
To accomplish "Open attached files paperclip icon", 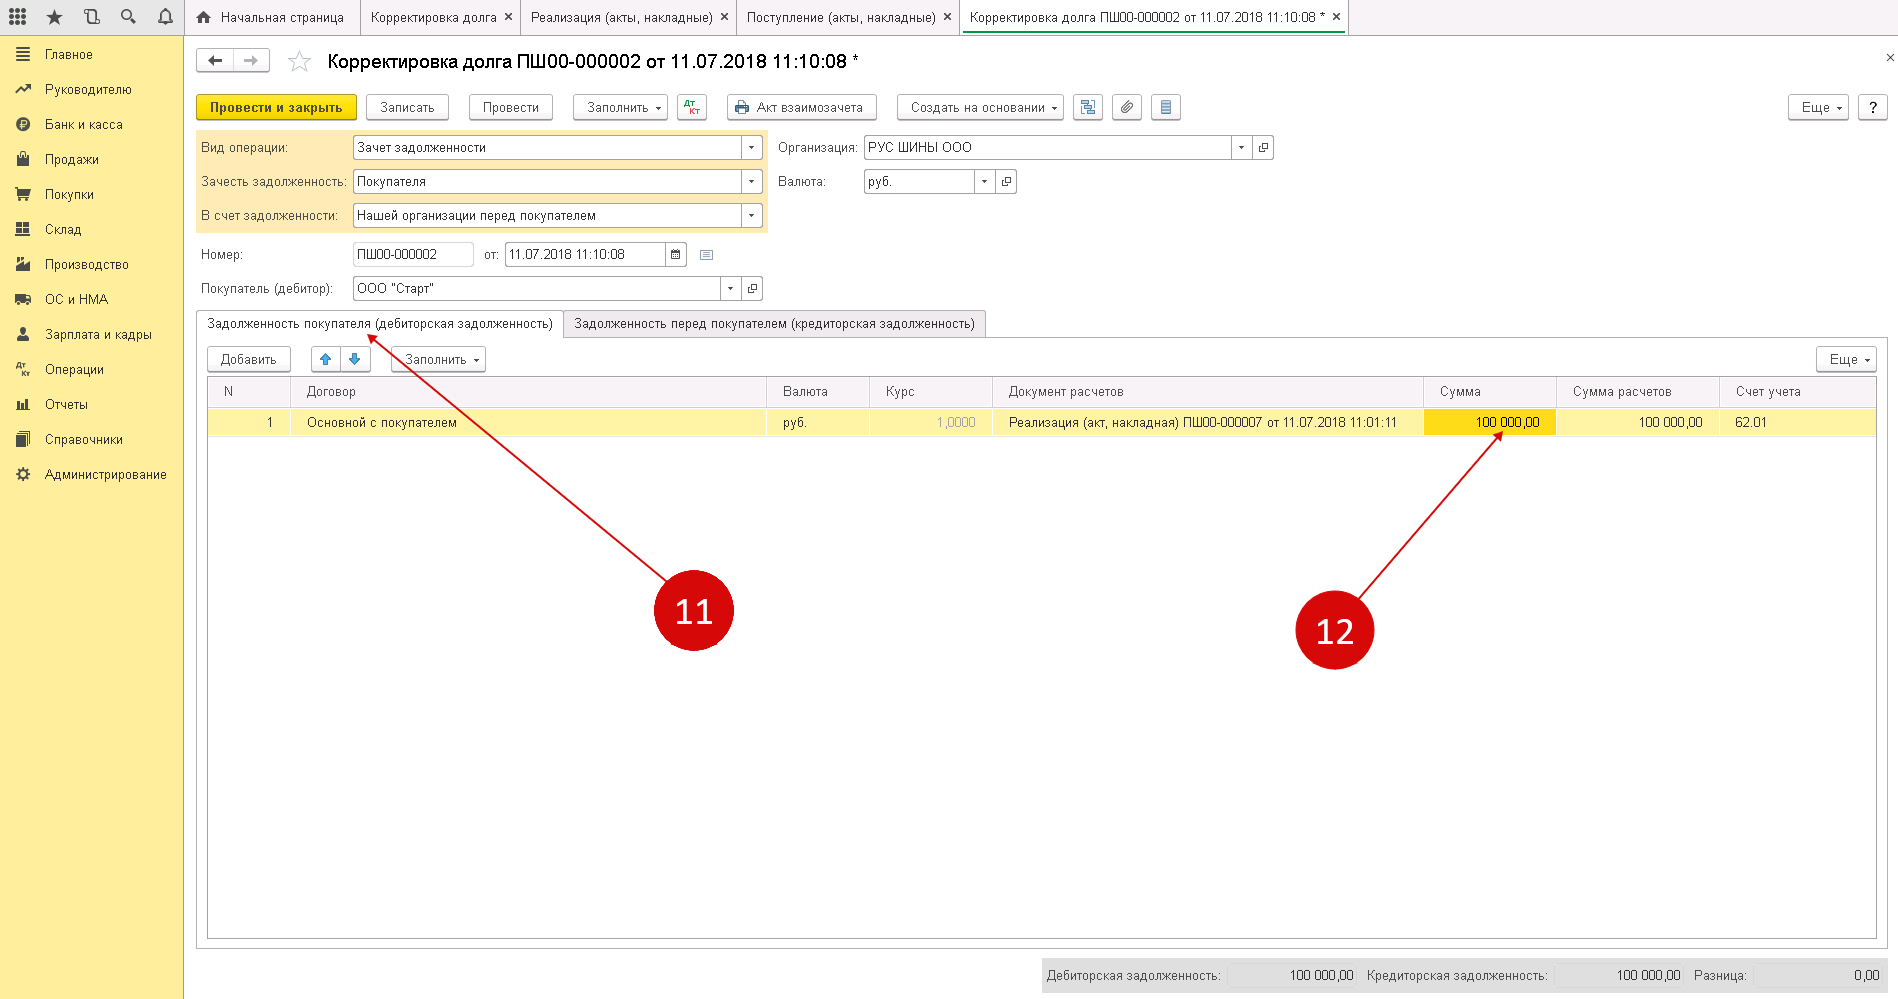I will [x=1127, y=107].
